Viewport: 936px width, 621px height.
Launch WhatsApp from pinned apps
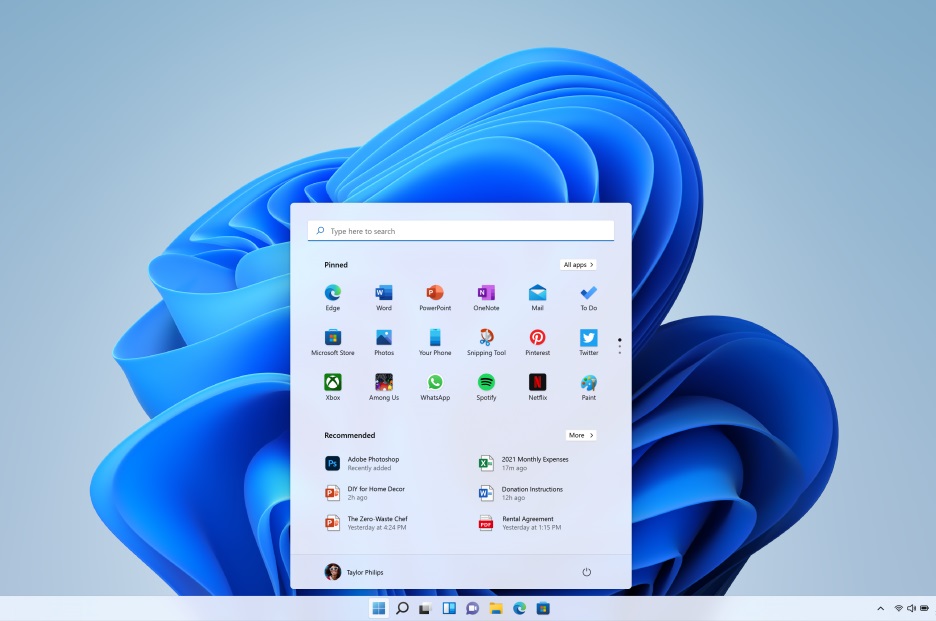point(435,387)
